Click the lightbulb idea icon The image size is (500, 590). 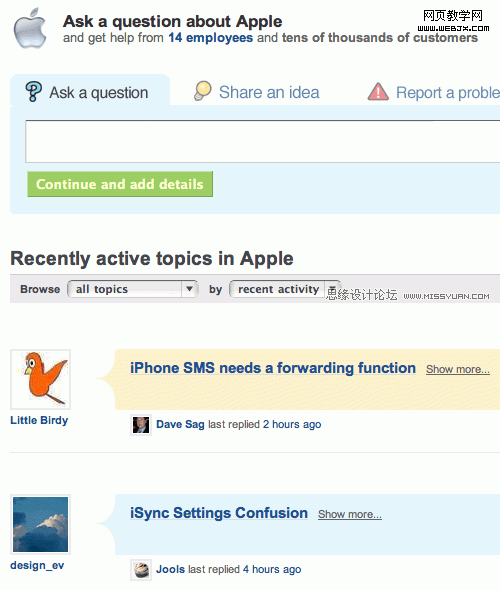pyautogui.click(x=203, y=91)
